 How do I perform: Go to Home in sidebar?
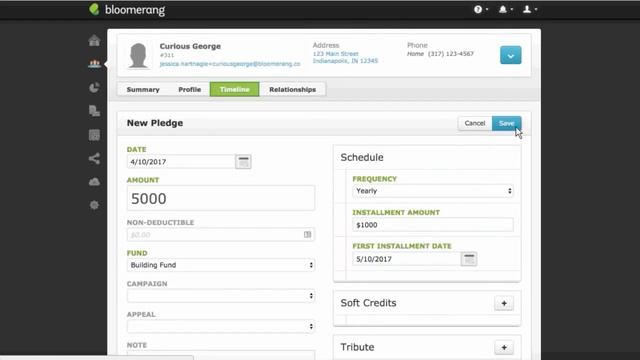pos(94,40)
